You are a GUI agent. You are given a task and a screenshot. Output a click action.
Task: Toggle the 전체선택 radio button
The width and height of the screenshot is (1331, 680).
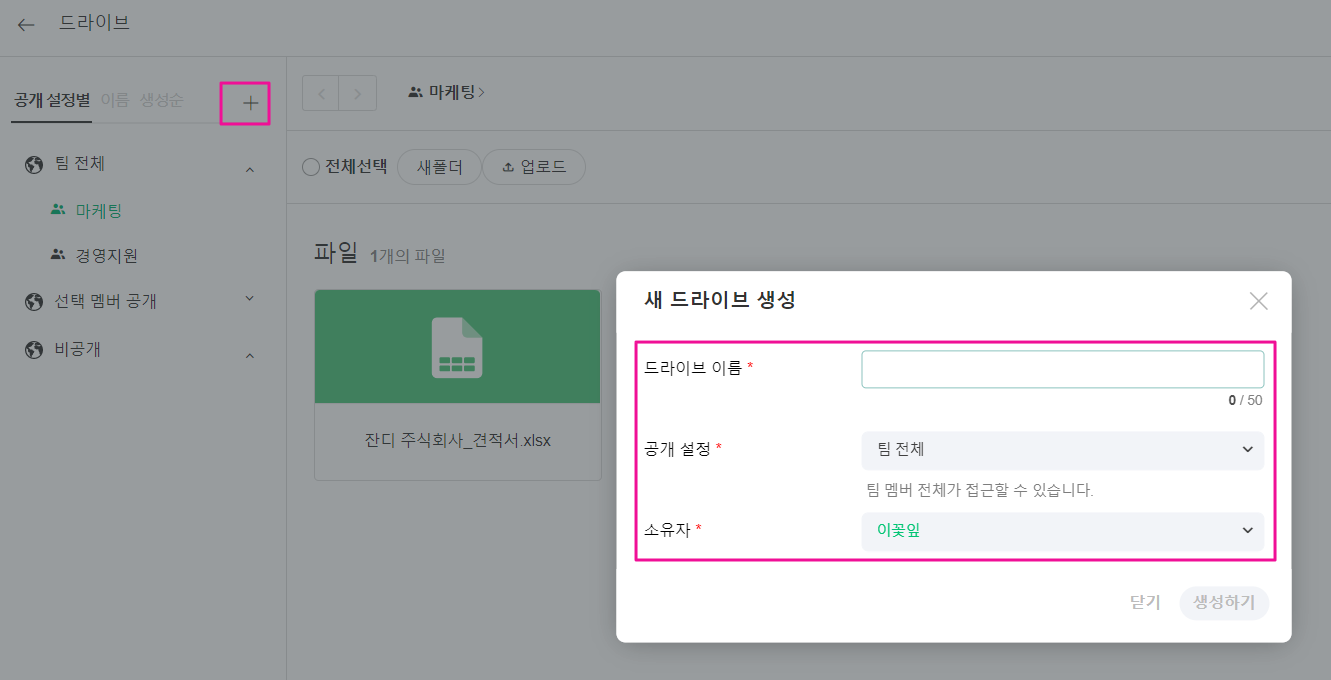(311, 167)
